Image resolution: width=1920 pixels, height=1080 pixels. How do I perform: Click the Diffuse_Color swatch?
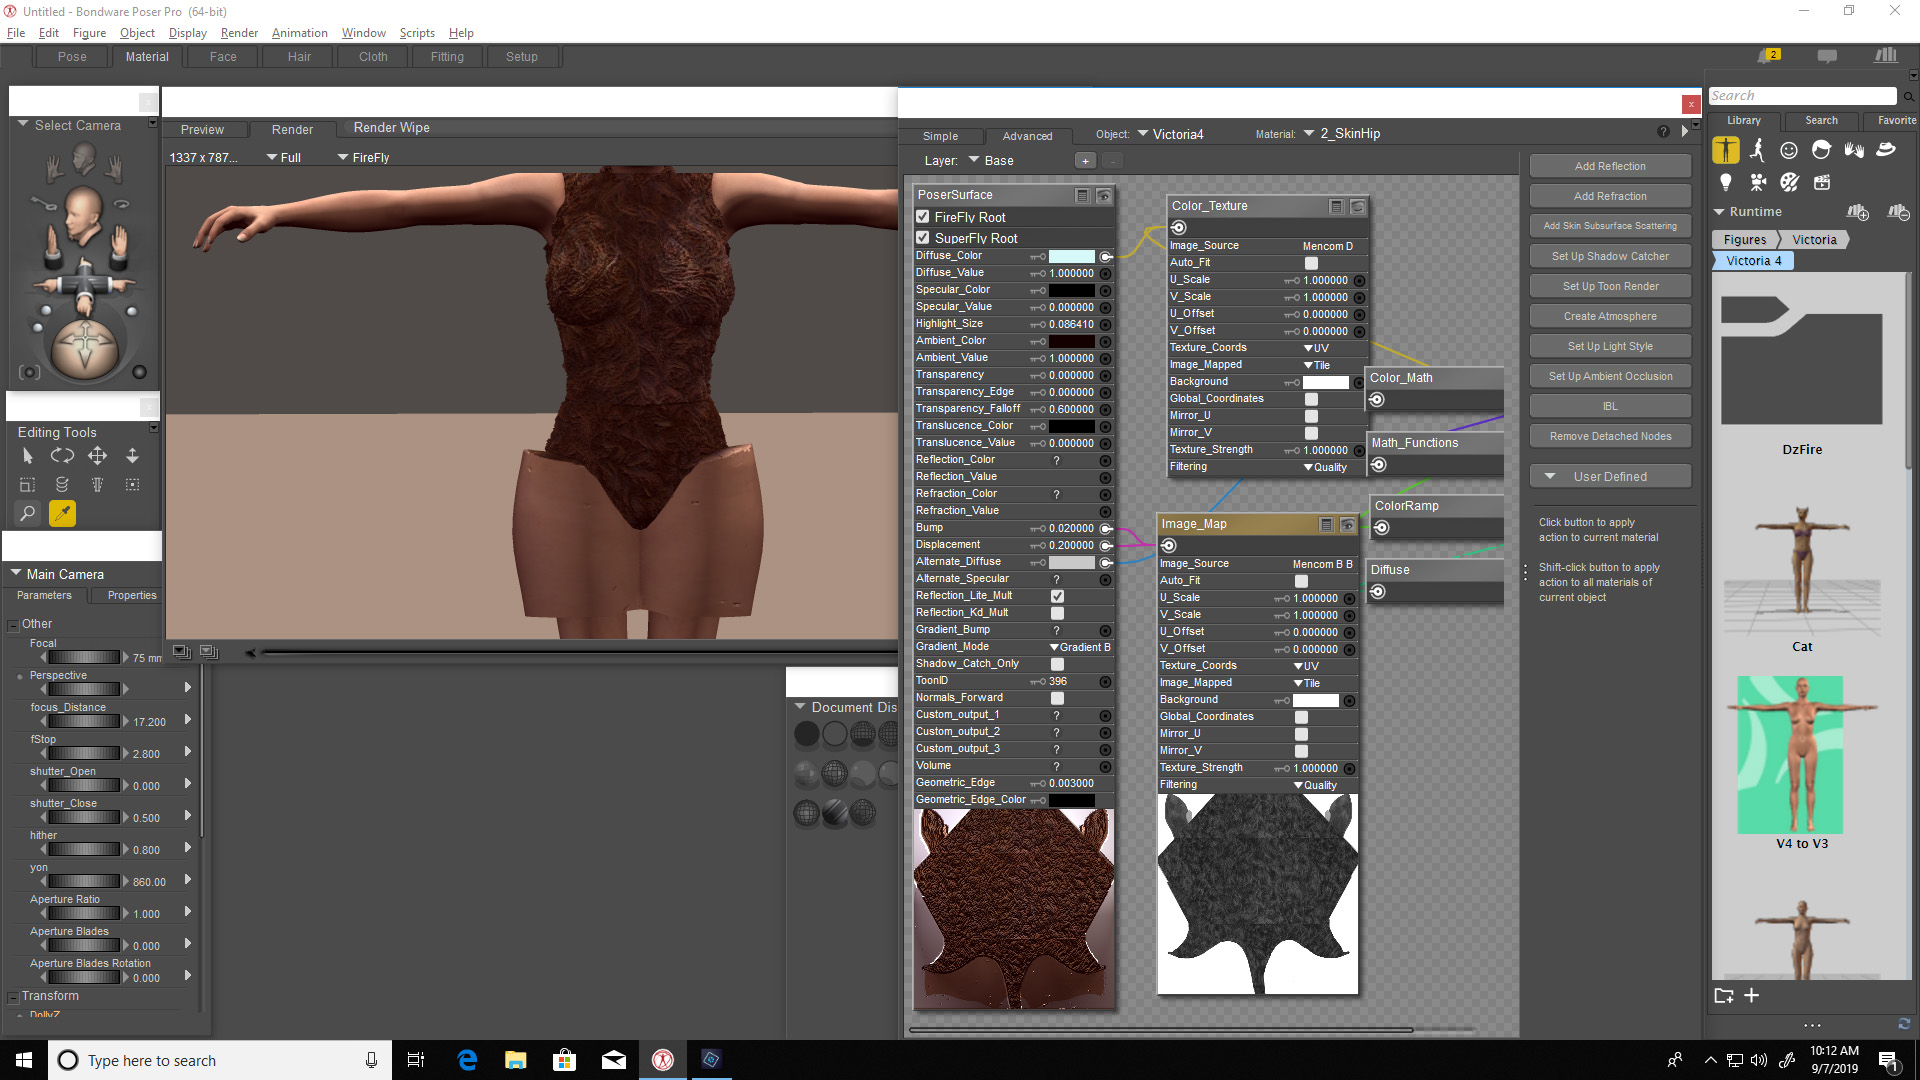(1071, 257)
